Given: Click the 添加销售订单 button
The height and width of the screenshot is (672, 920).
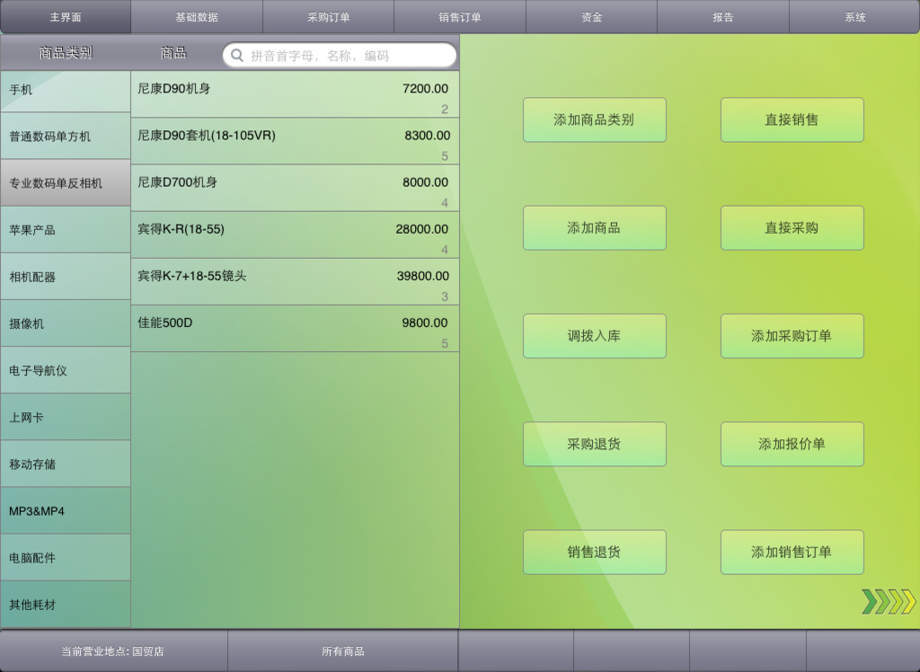Looking at the screenshot, I should pyautogui.click(x=792, y=552).
